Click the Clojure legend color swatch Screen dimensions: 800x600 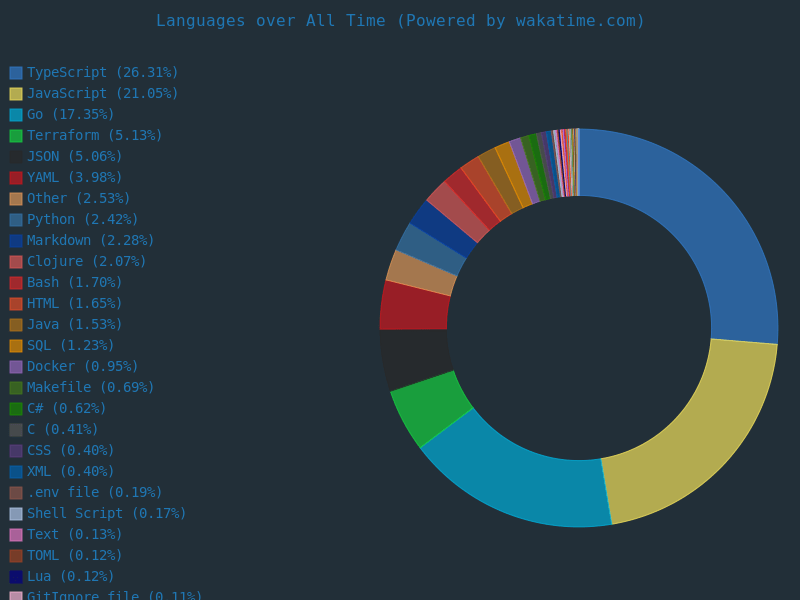[x=16, y=262]
